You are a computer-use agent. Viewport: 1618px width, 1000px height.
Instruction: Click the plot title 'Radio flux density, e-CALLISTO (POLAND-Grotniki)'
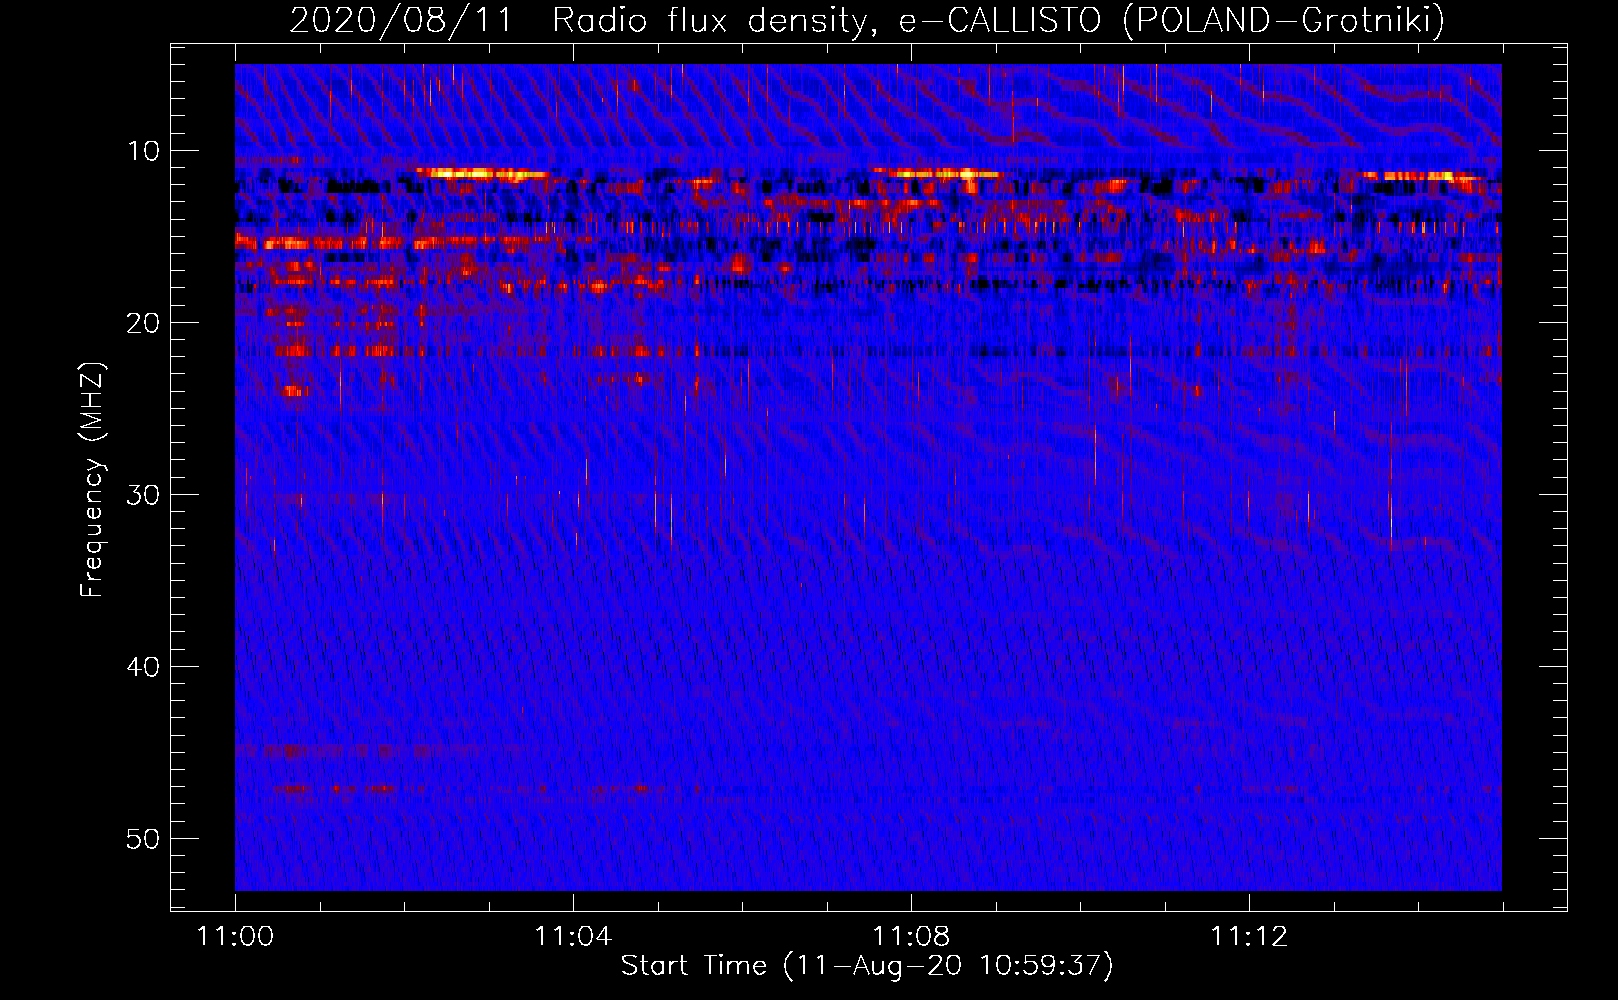998,21
